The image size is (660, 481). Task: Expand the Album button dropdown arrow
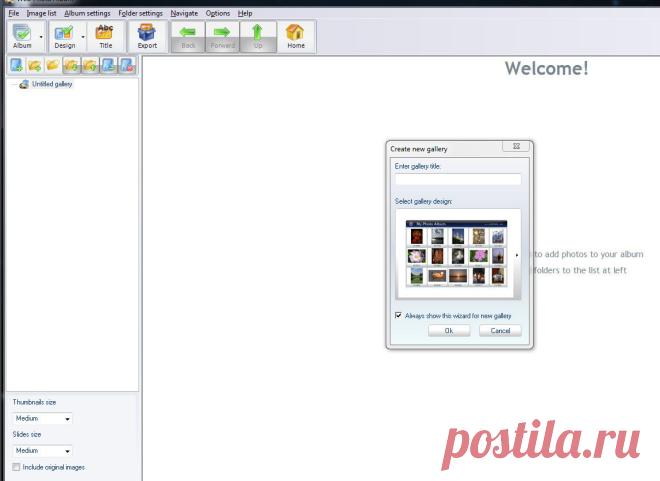(x=41, y=37)
